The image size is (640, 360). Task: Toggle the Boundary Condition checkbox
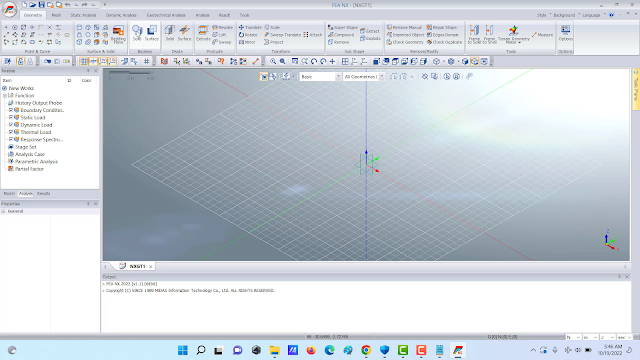point(11,110)
